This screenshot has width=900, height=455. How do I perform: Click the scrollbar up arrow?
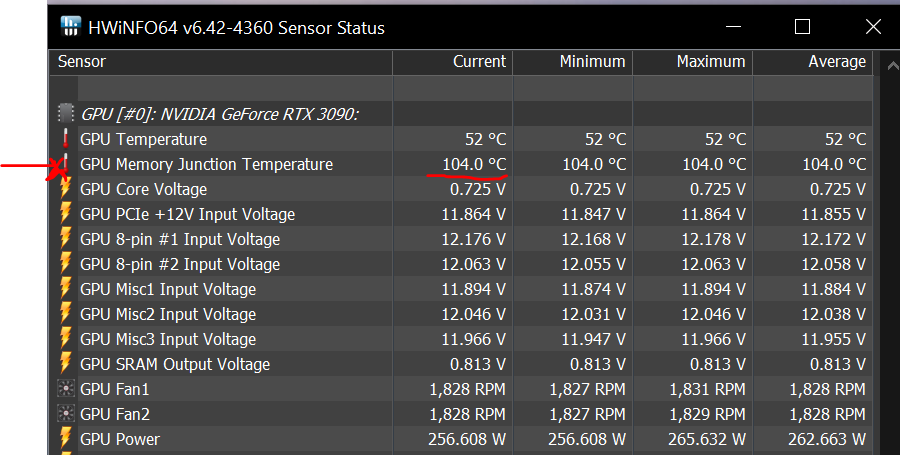(x=893, y=66)
